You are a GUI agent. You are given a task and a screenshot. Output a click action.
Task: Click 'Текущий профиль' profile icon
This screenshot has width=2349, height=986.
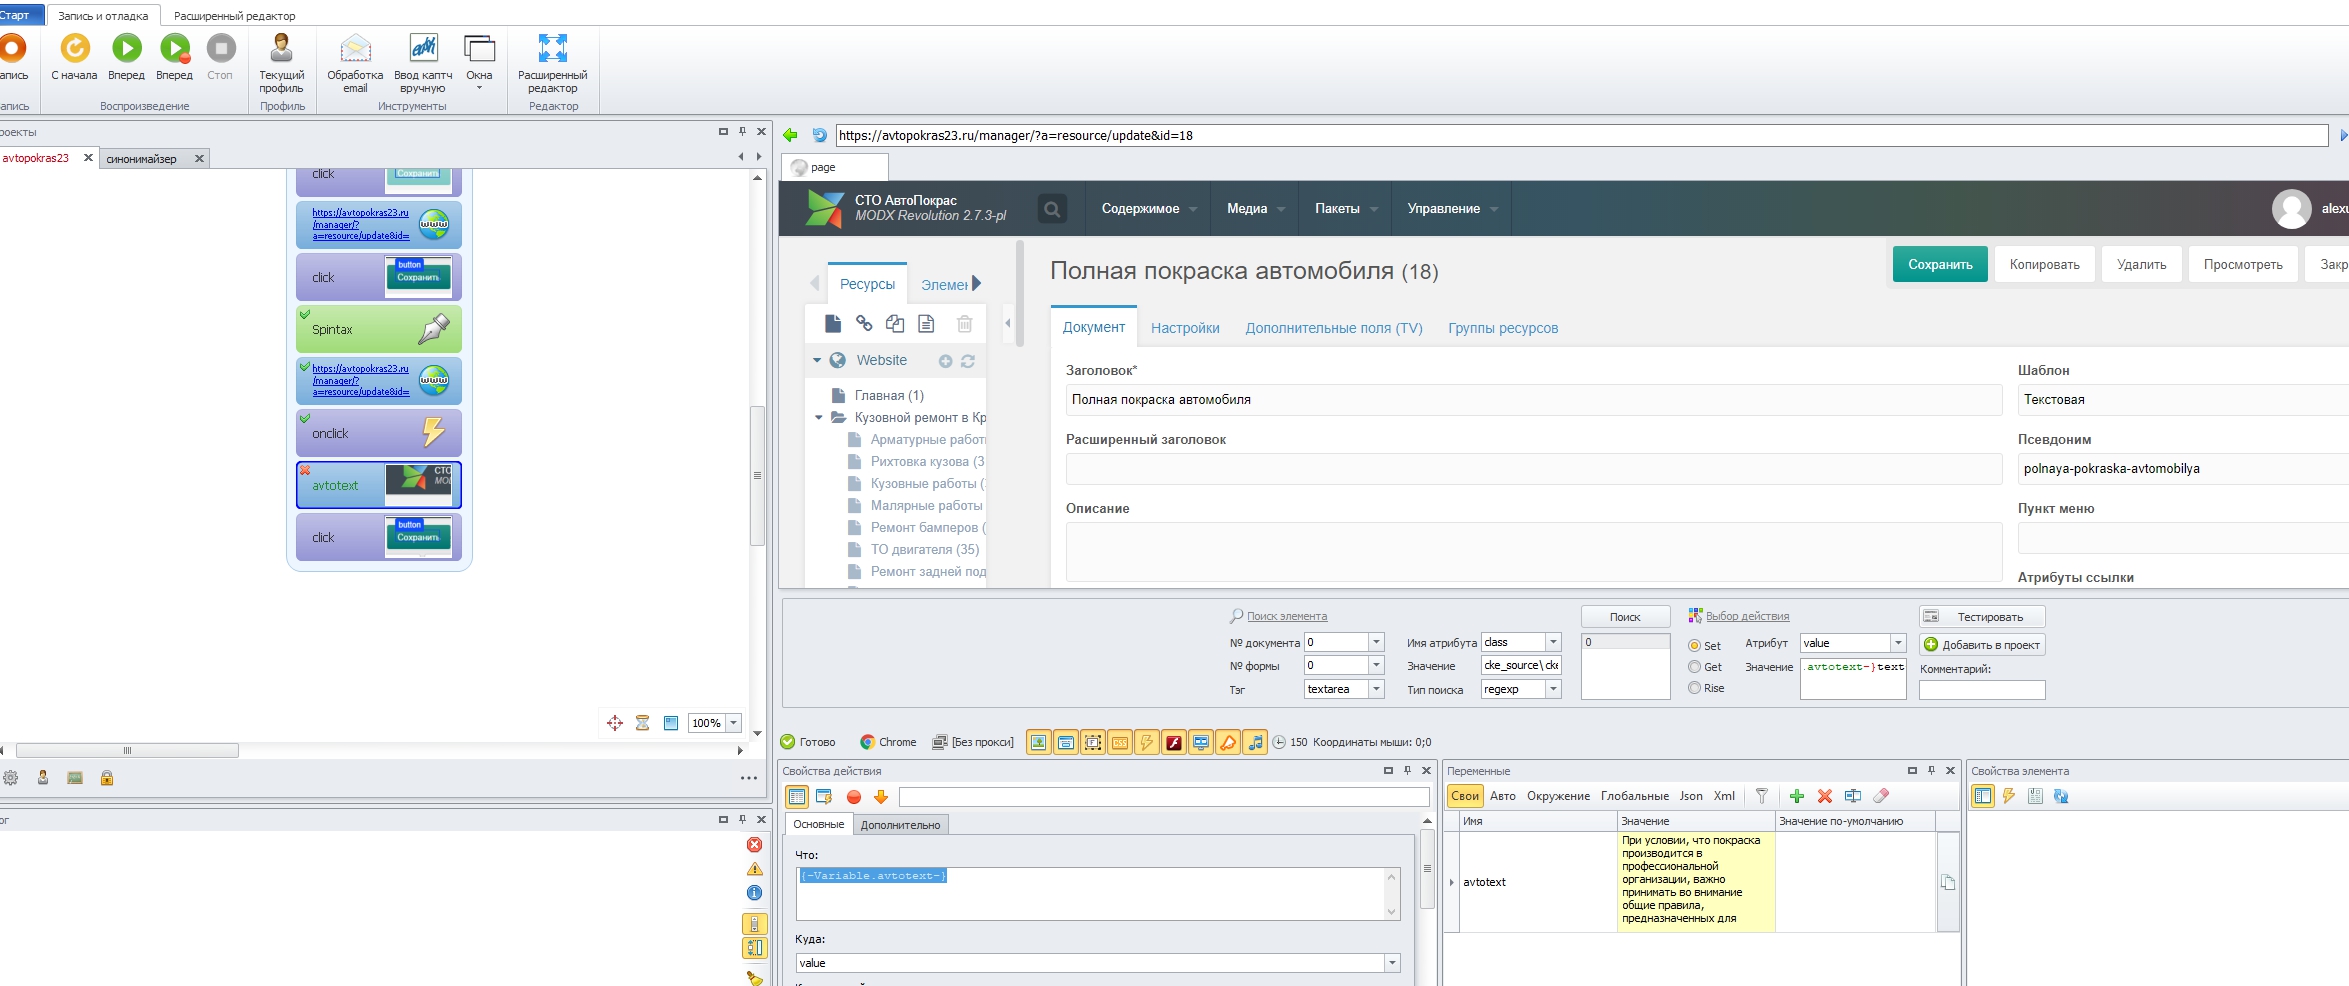[x=282, y=49]
